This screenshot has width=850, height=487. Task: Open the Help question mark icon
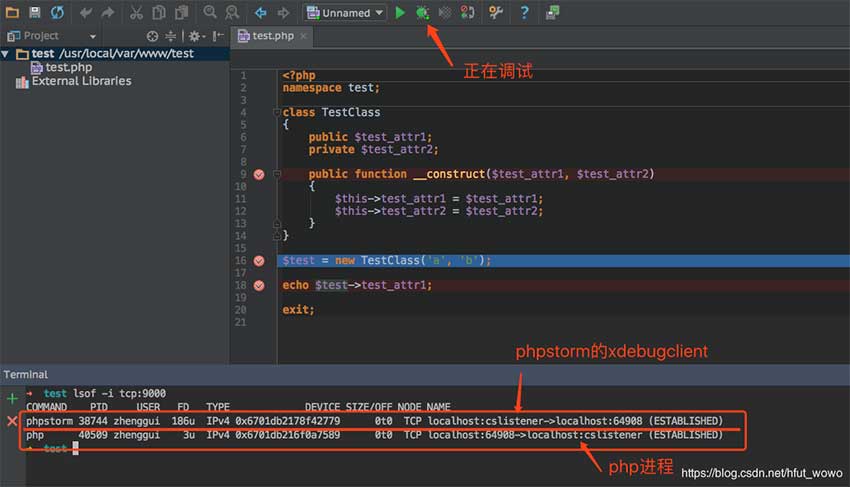tap(524, 13)
